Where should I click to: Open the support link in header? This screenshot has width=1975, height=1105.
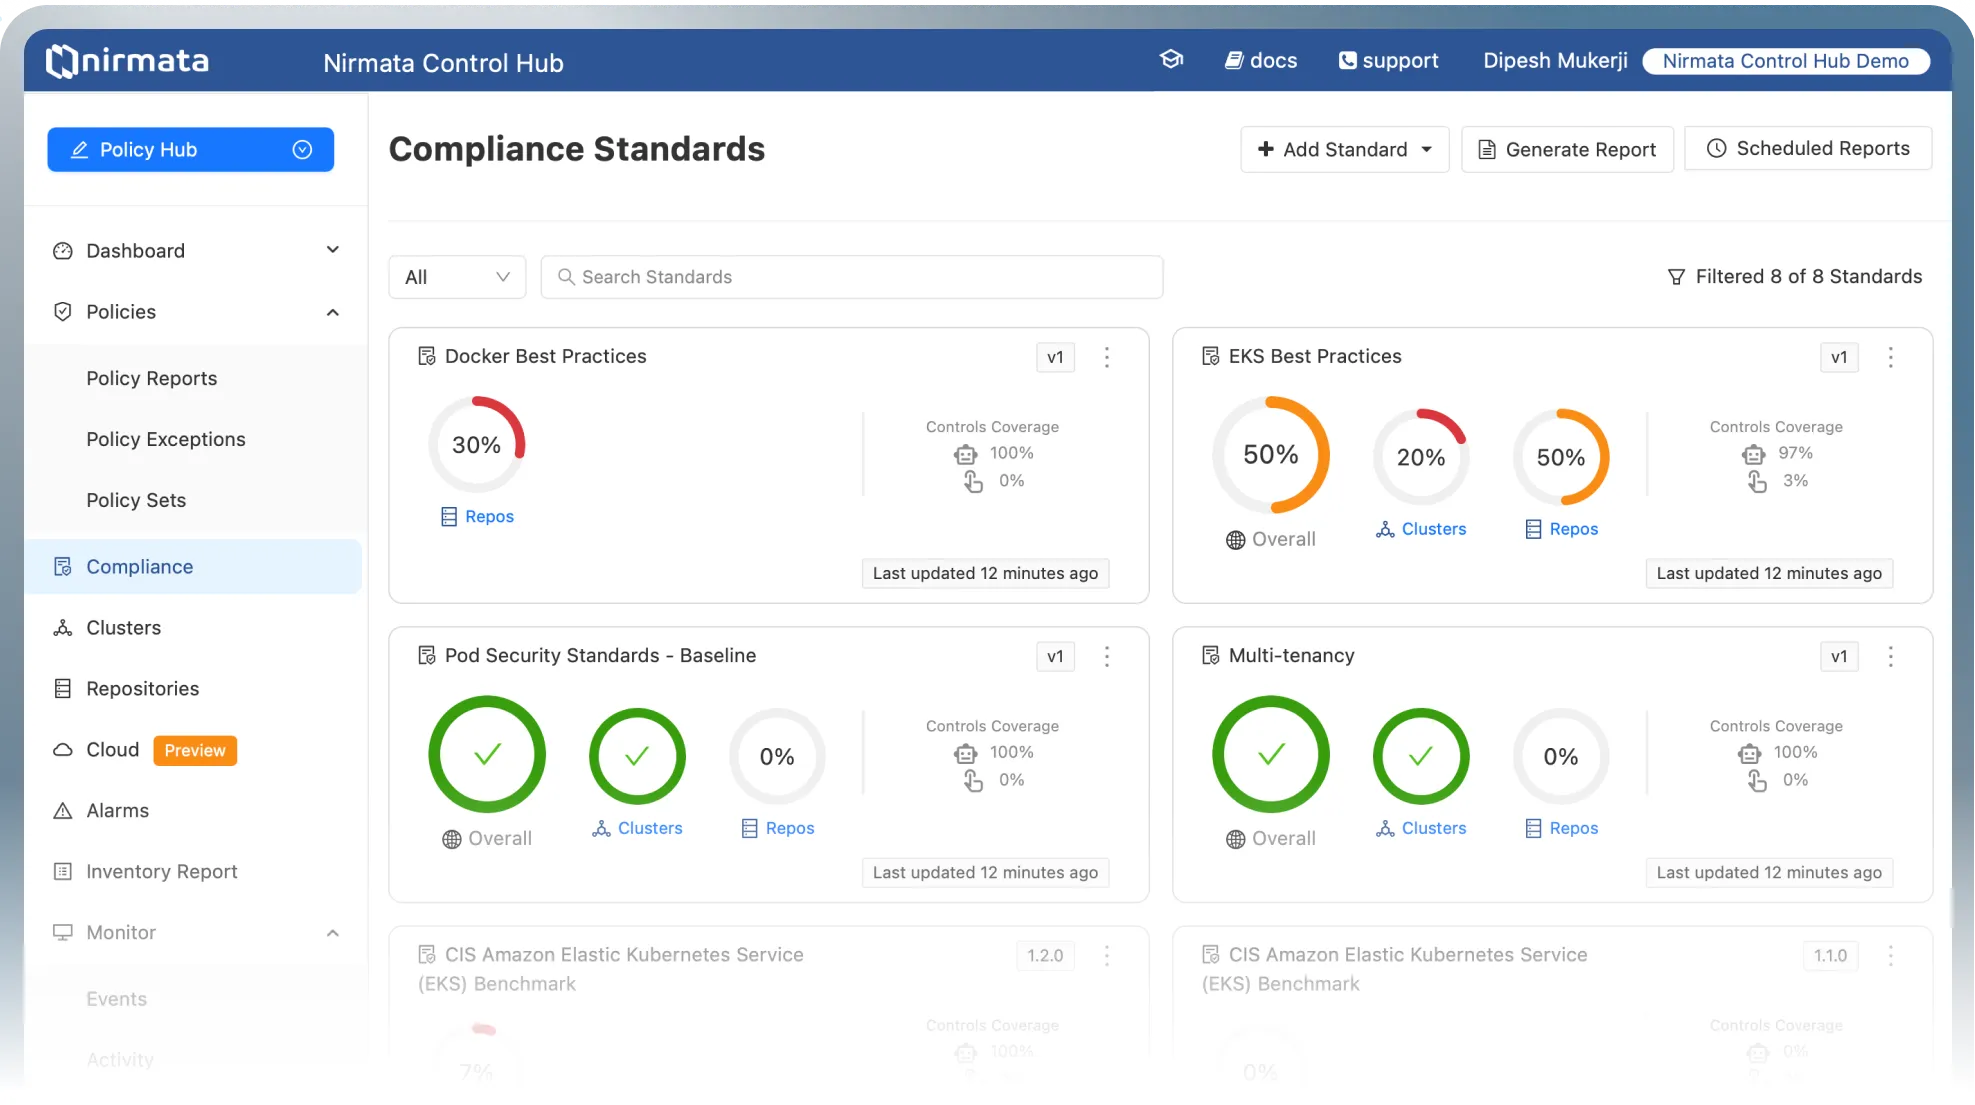1389,61
